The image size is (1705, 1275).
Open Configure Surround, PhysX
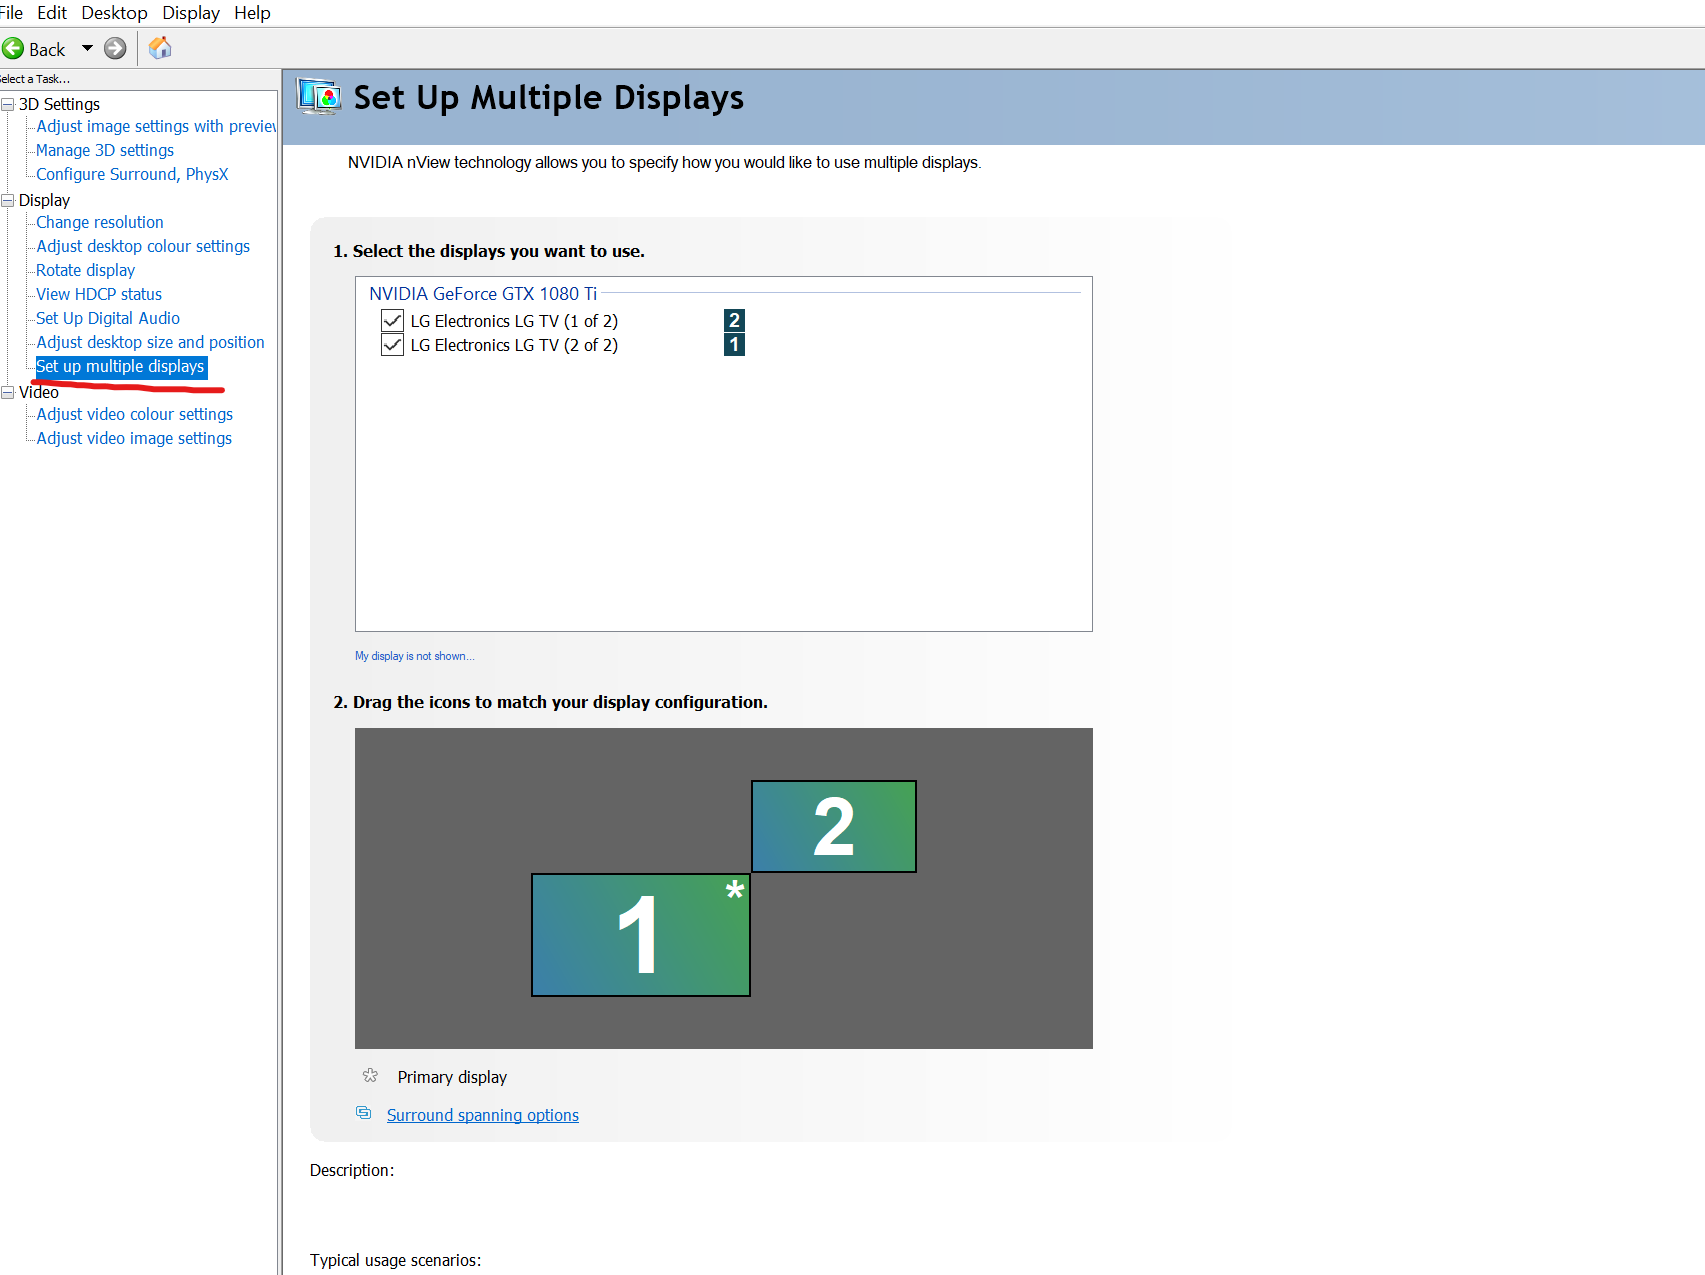(x=132, y=174)
